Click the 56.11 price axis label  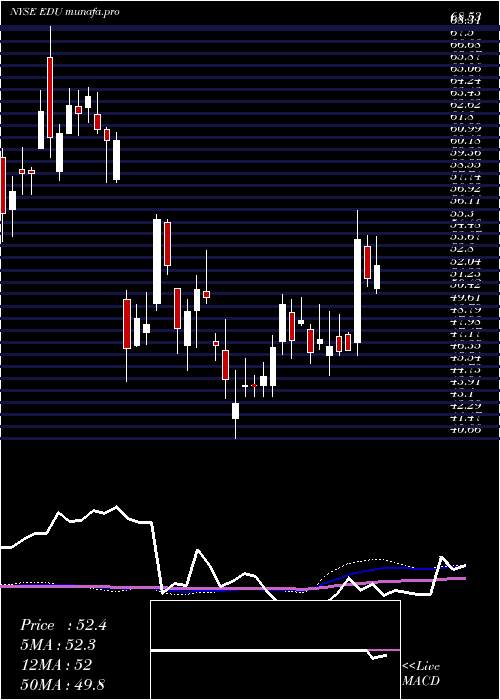point(466,201)
